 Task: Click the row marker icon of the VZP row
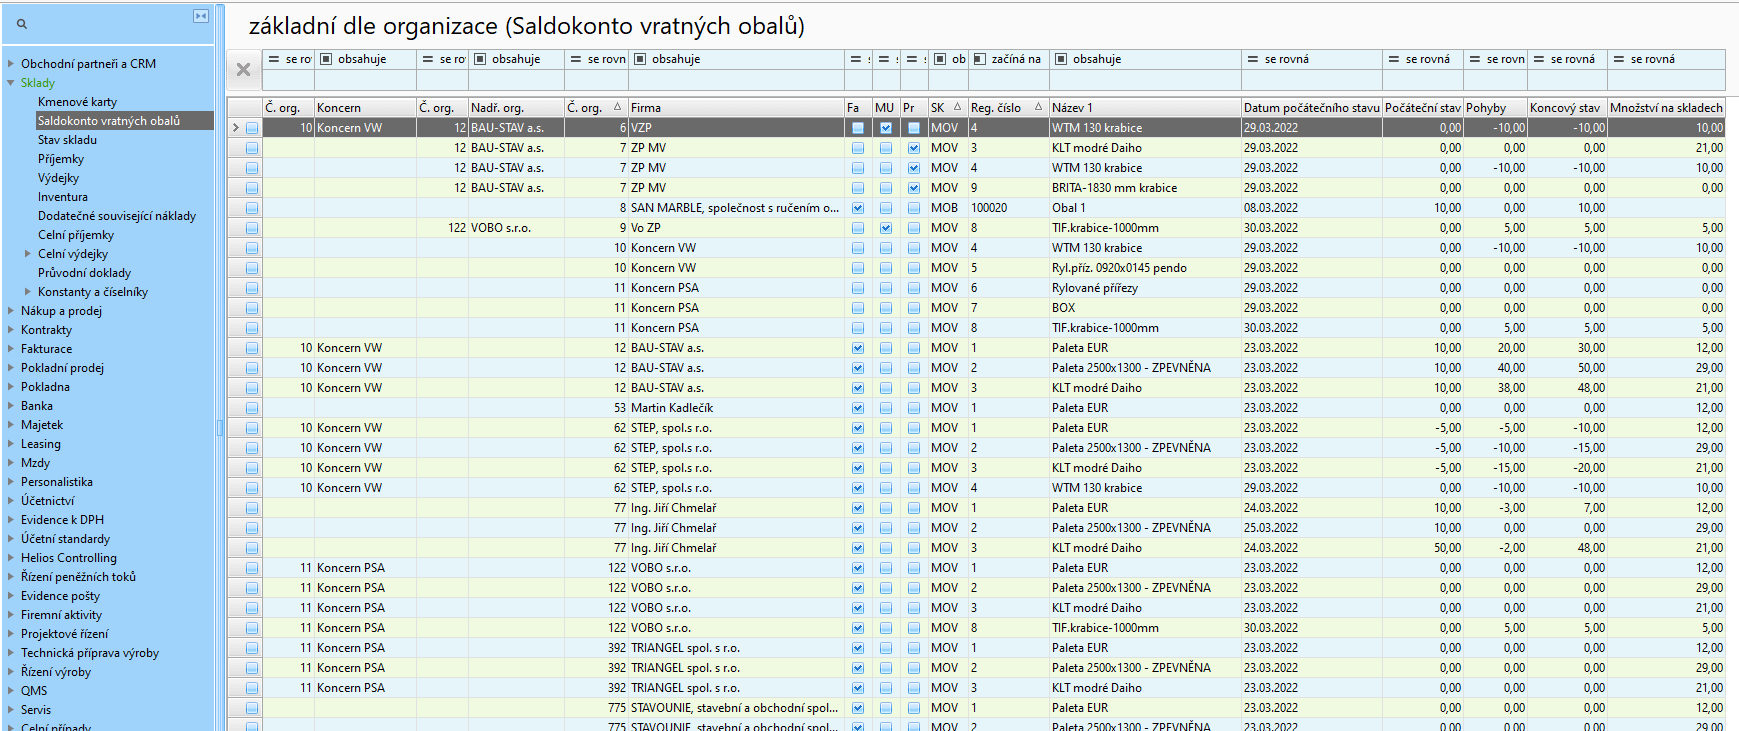coord(251,128)
